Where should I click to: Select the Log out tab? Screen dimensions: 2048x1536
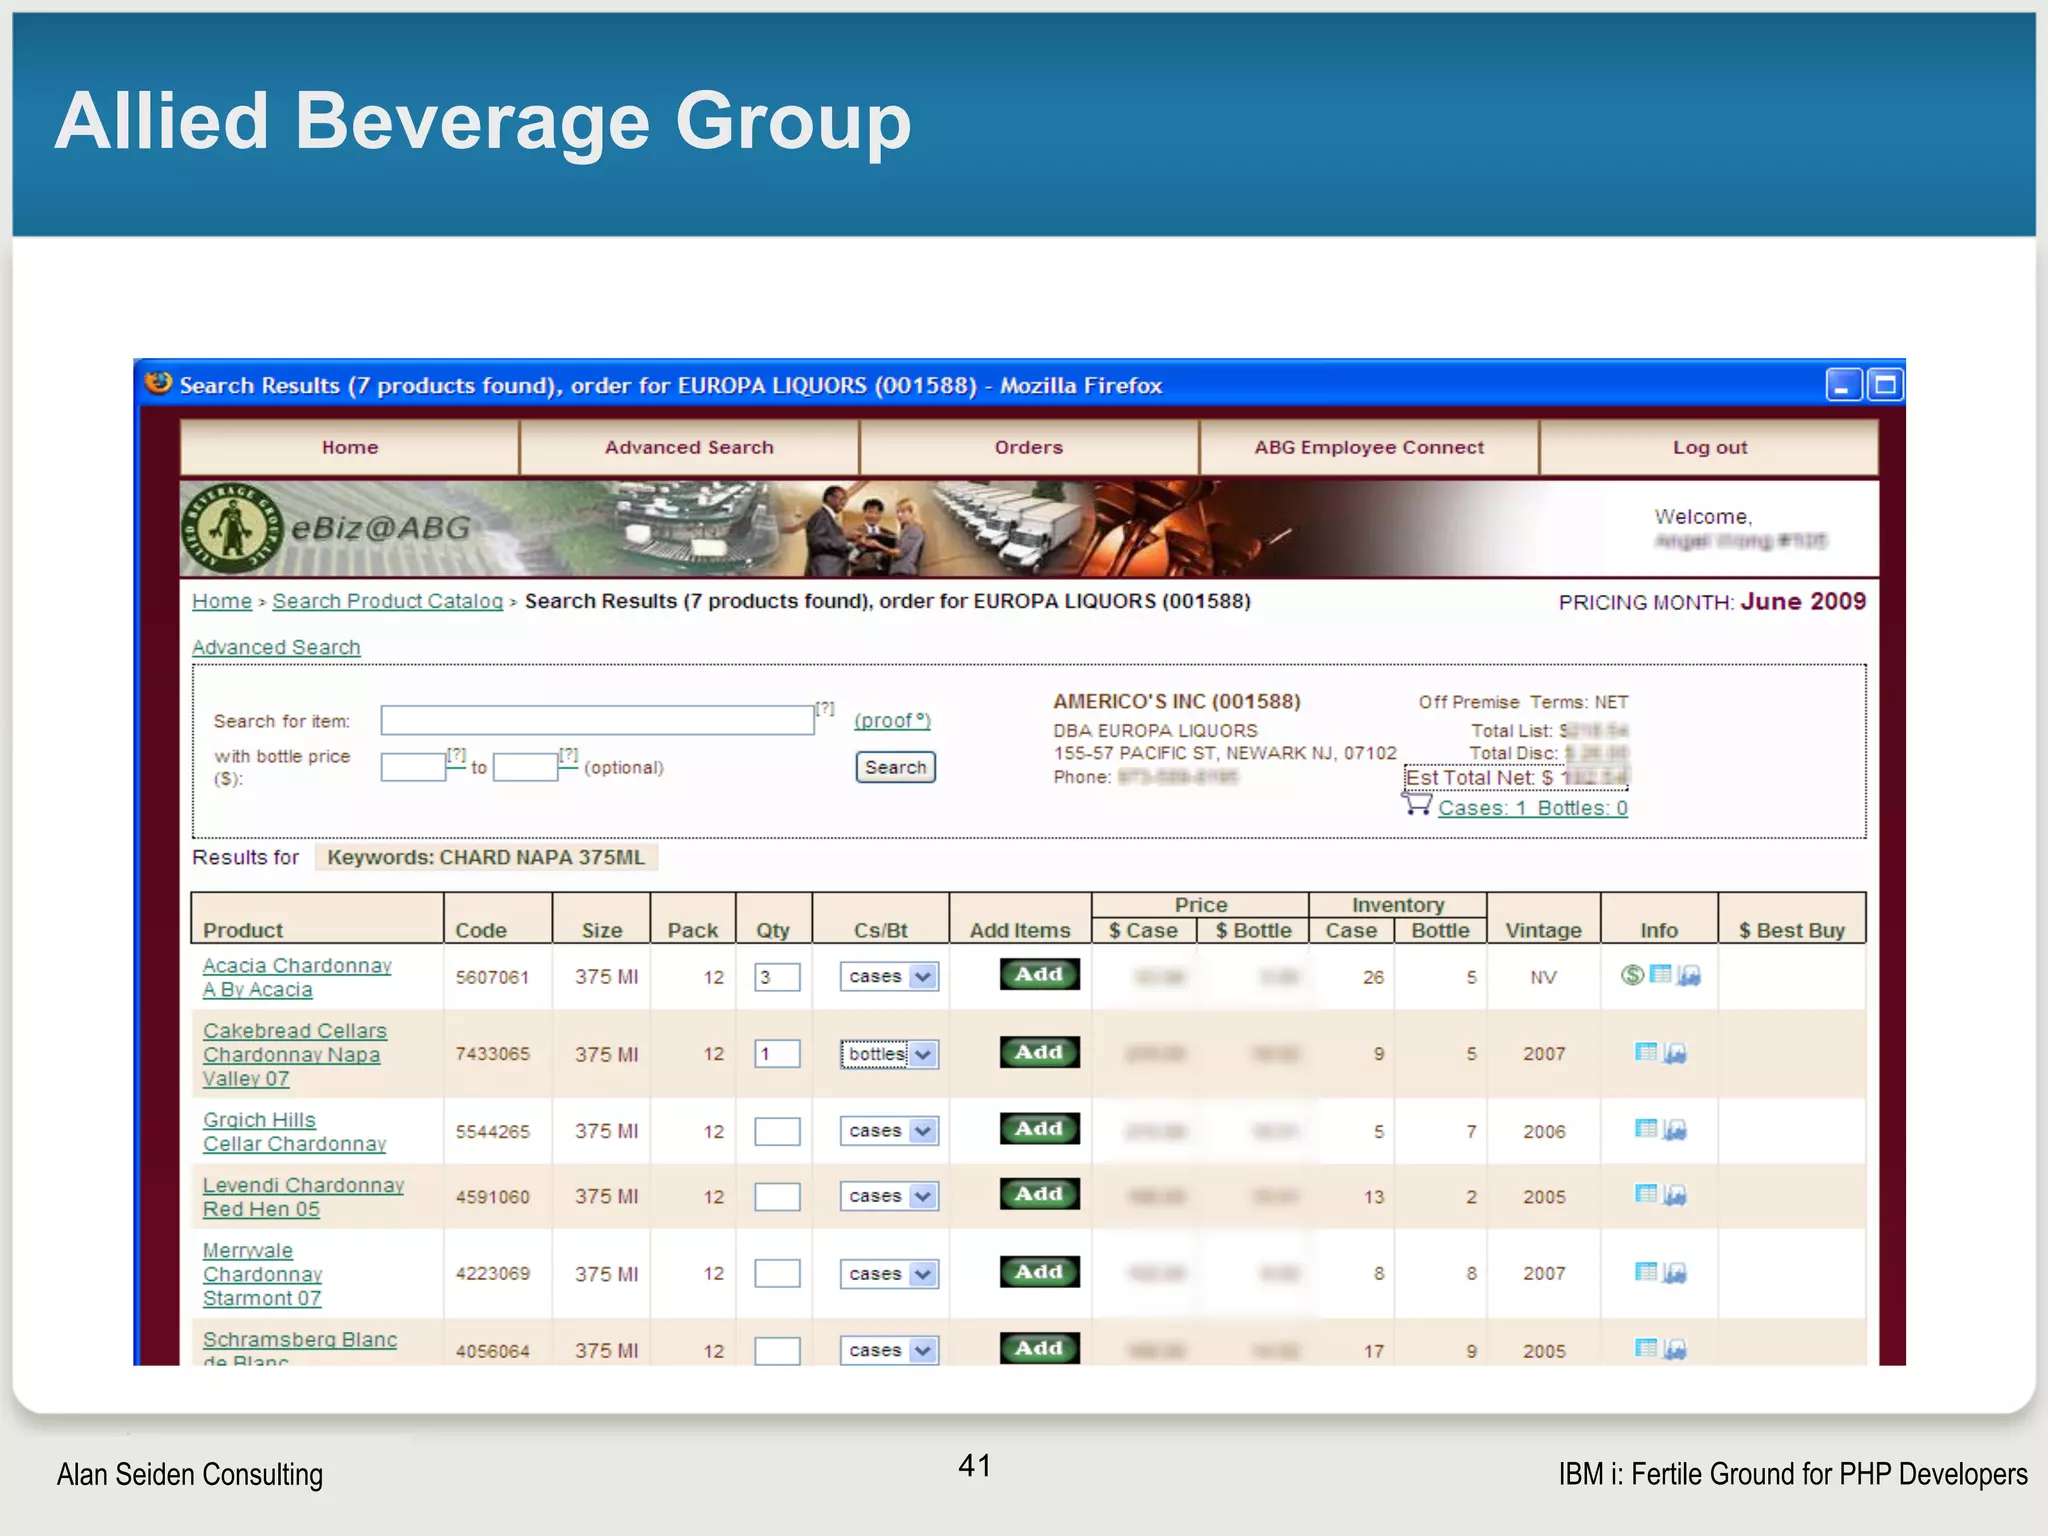tap(1710, 447)
